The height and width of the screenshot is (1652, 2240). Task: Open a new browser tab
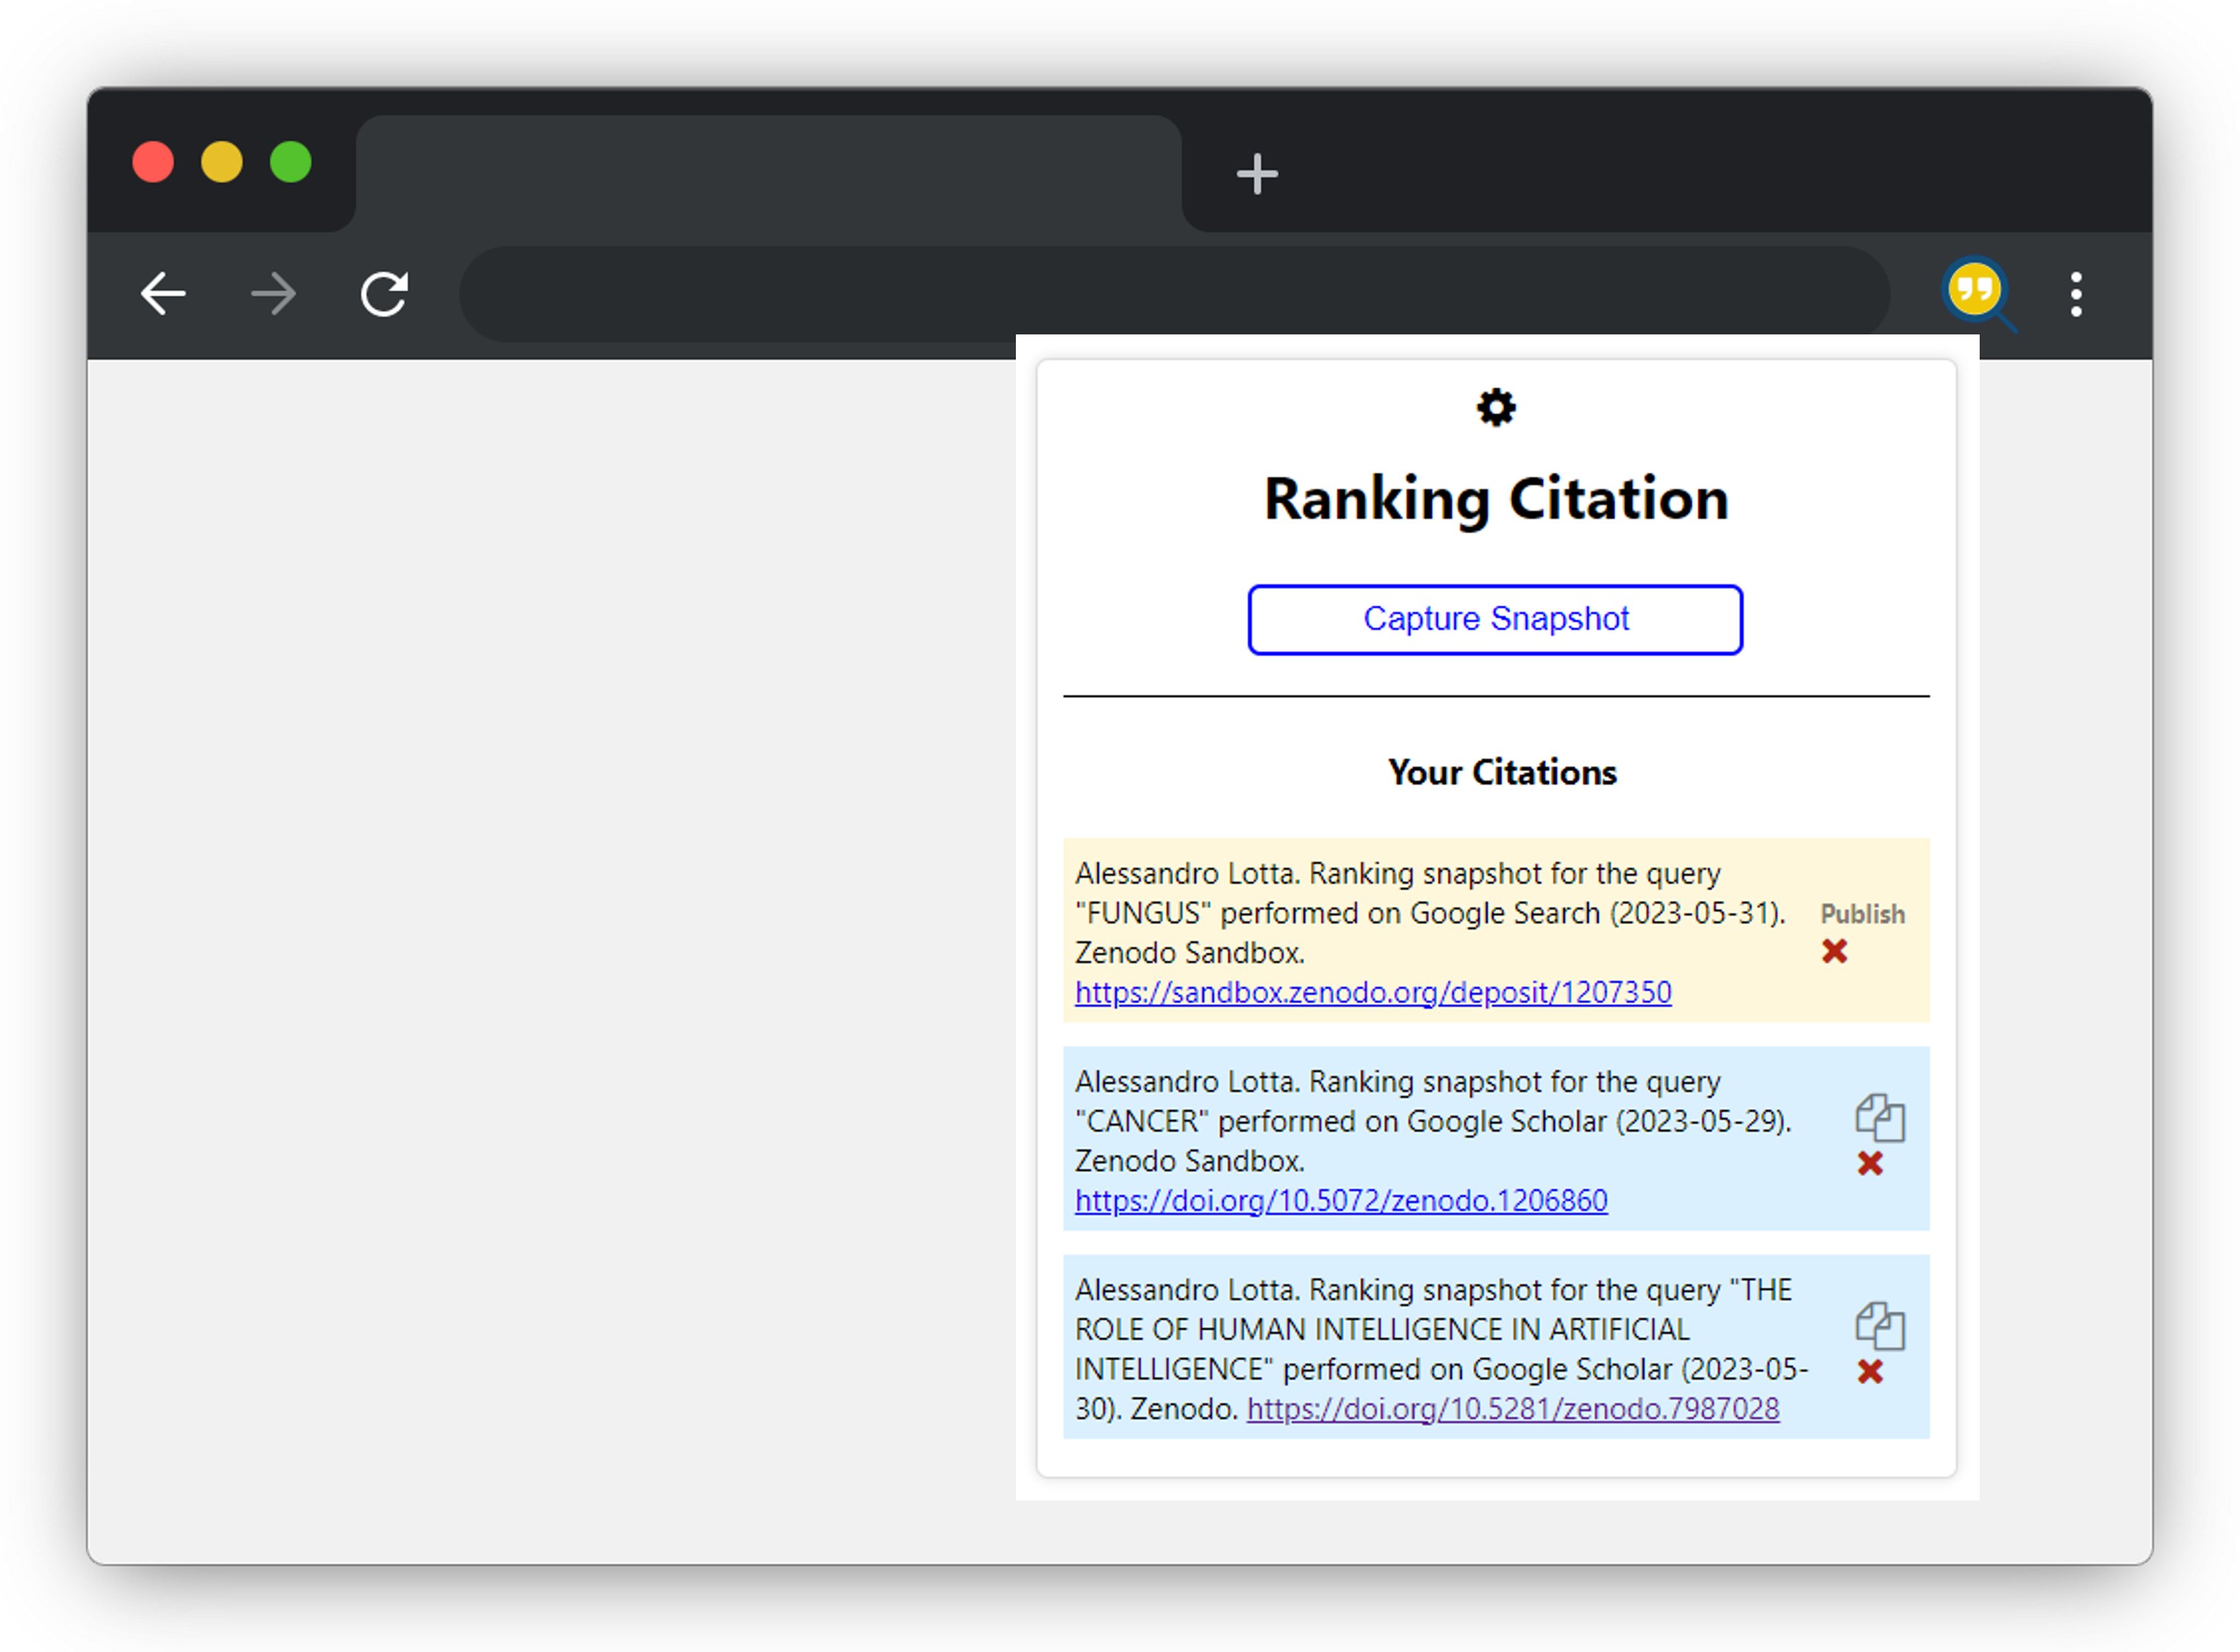tap(1257, 173)
